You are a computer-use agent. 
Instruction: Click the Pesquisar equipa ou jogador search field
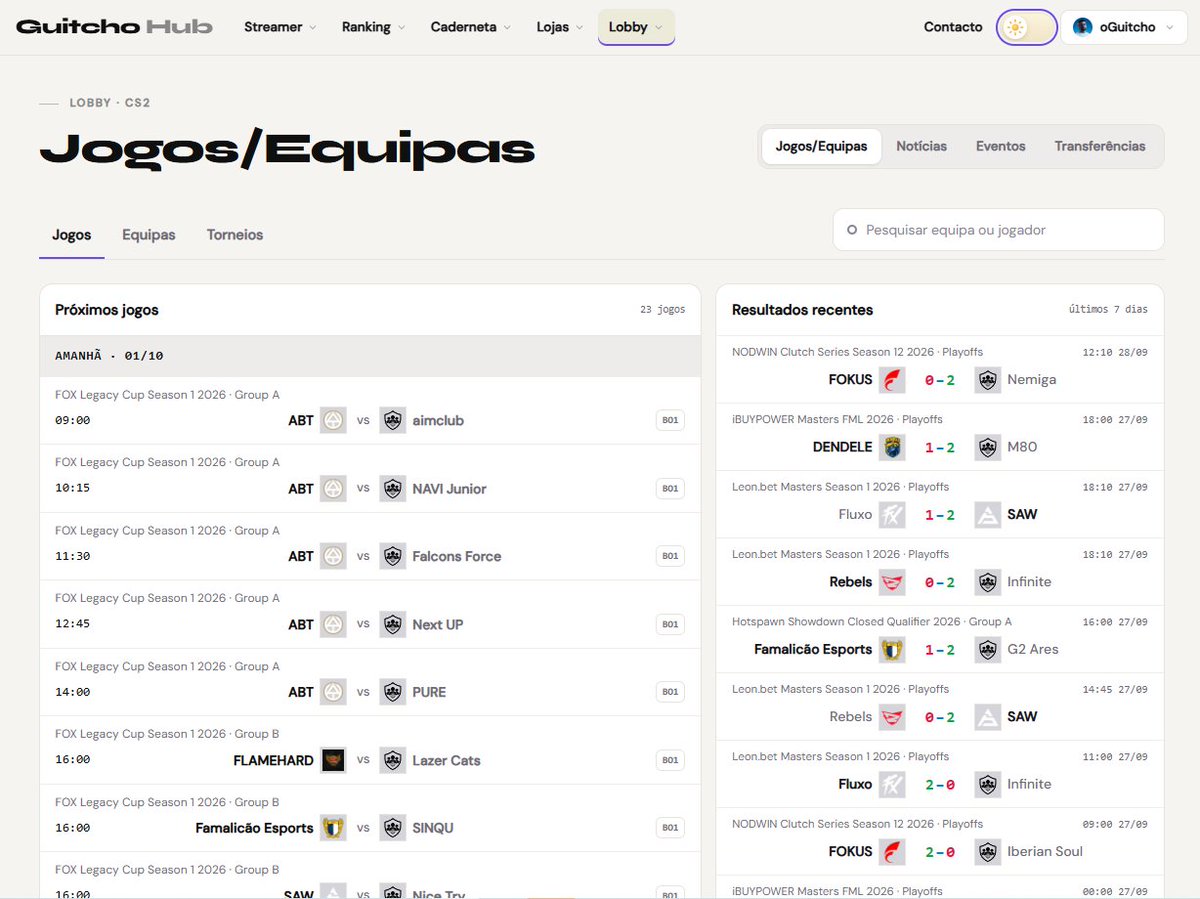point(998,230)
